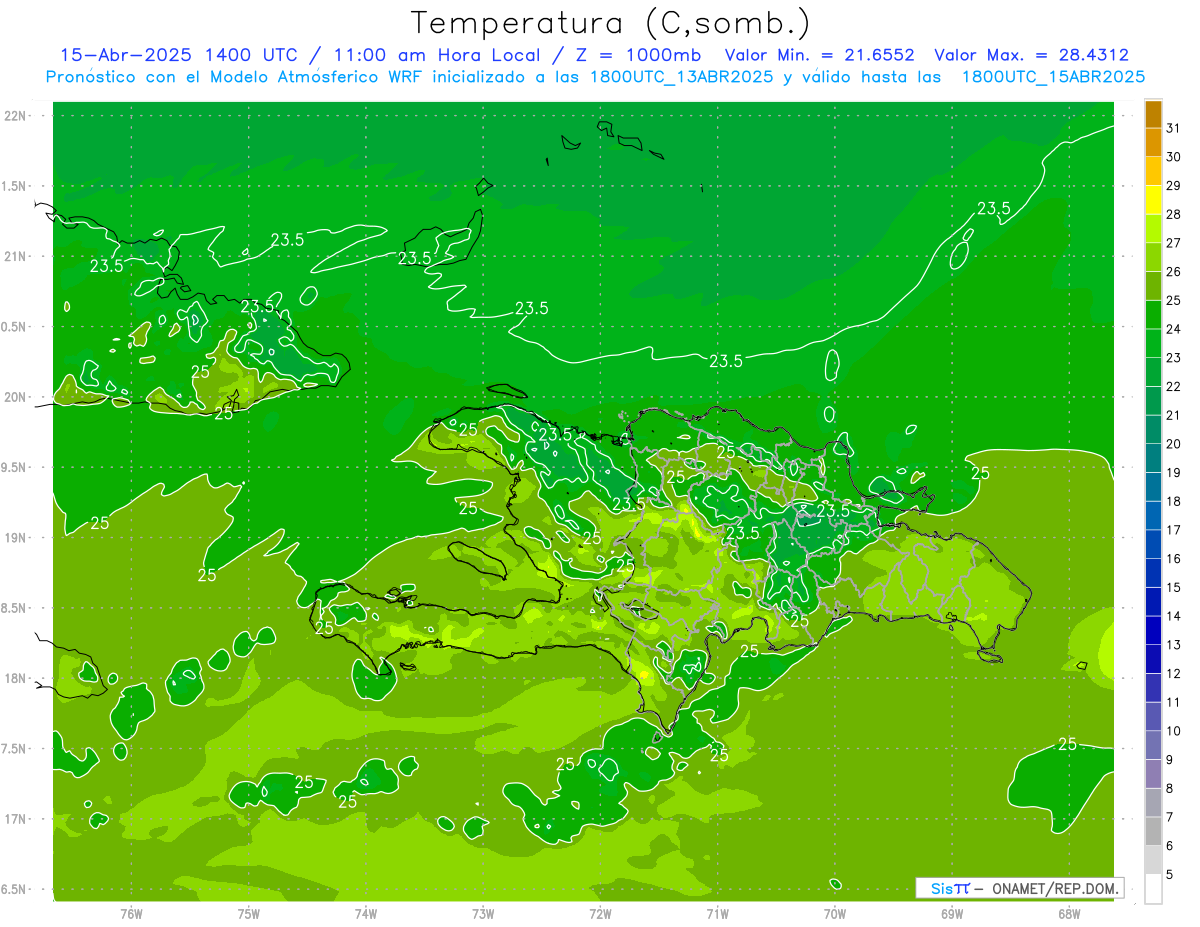1200x927 pixels.
Task: Click the 'ONAMET/REP.DOM.' credit label
Action: 1055,888
